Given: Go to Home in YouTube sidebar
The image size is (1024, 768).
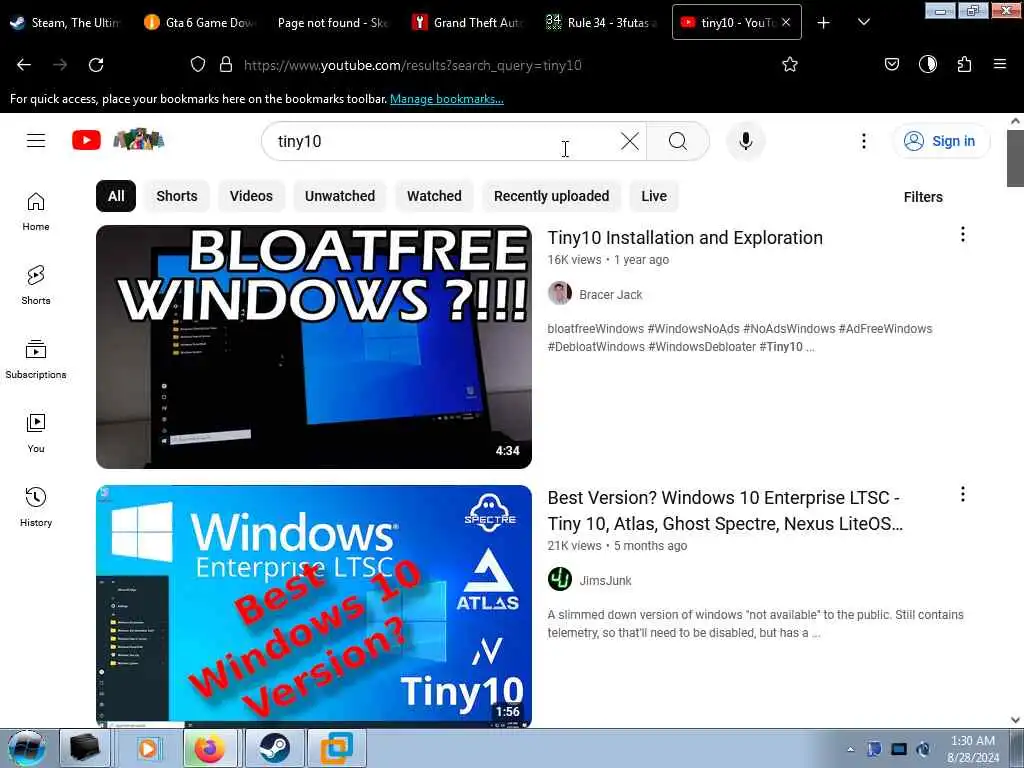Looking at the screenshot, I should pos(36,212).
